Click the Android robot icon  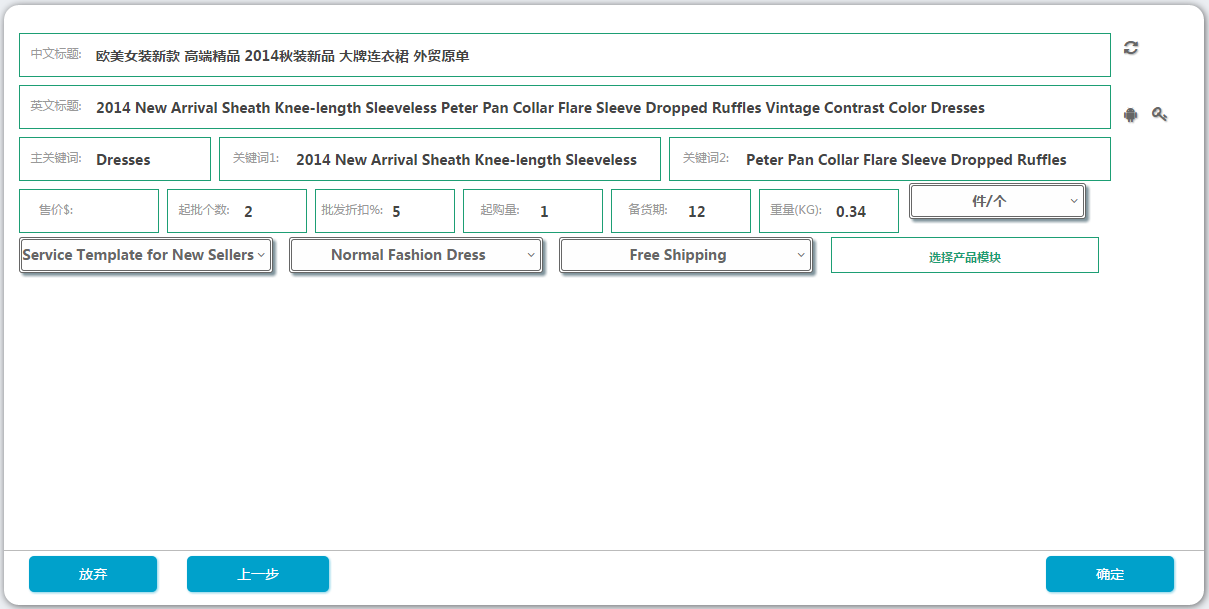(x=1131, y=114)
